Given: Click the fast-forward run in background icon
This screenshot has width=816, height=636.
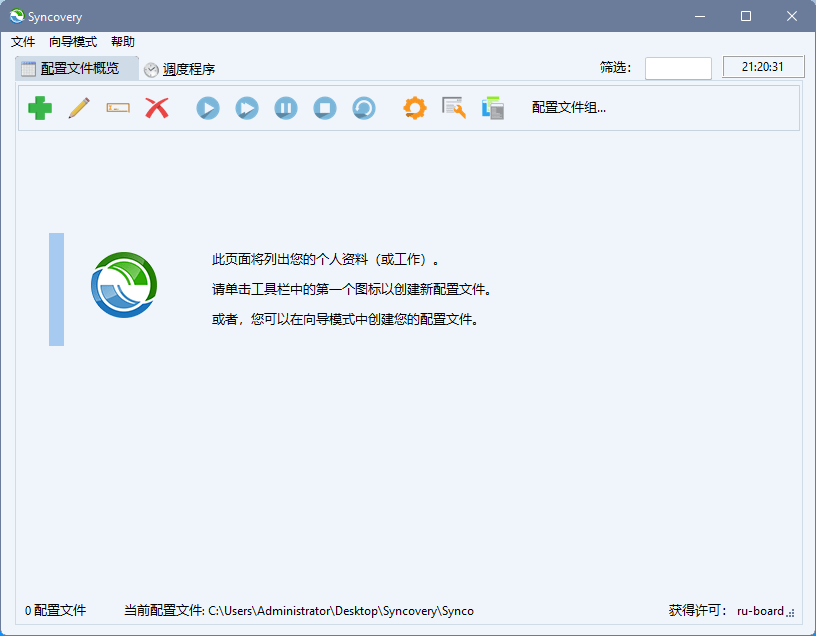Looking at the screenshot, I should pyautogui.click(x=247, y=108).
